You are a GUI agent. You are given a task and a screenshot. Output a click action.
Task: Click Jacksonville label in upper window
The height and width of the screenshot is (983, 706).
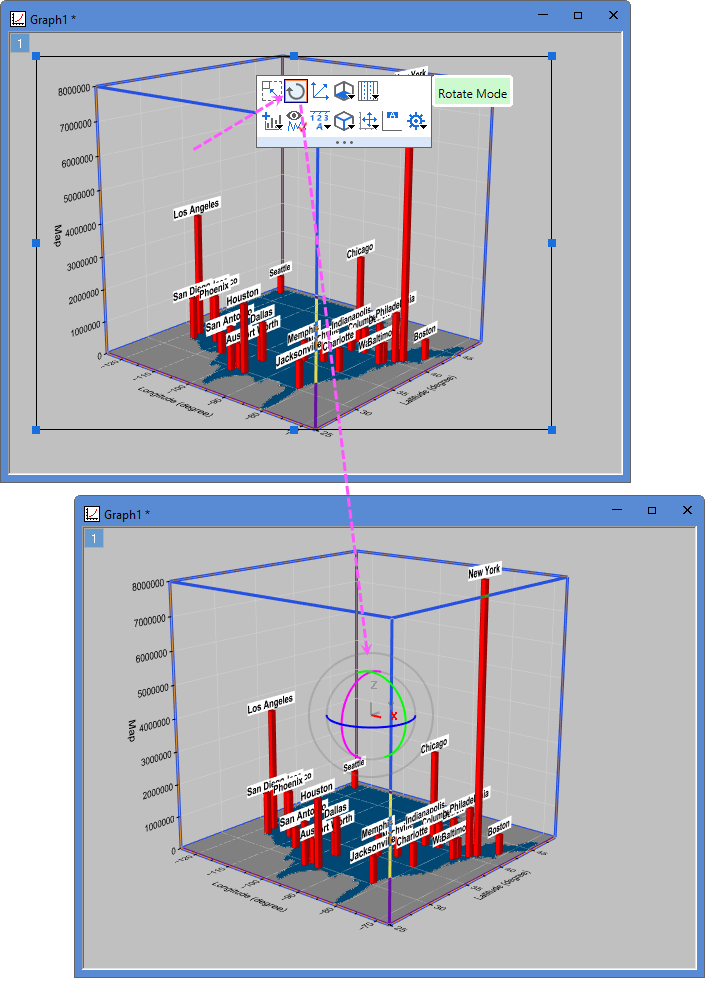297,356
